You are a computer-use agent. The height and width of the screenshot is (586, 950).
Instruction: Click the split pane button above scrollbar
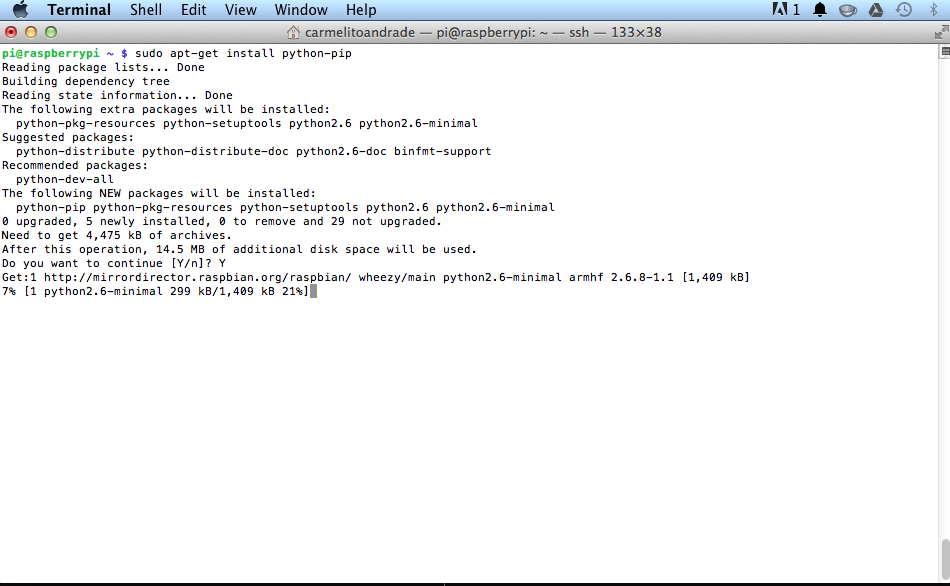coord(945,52)
